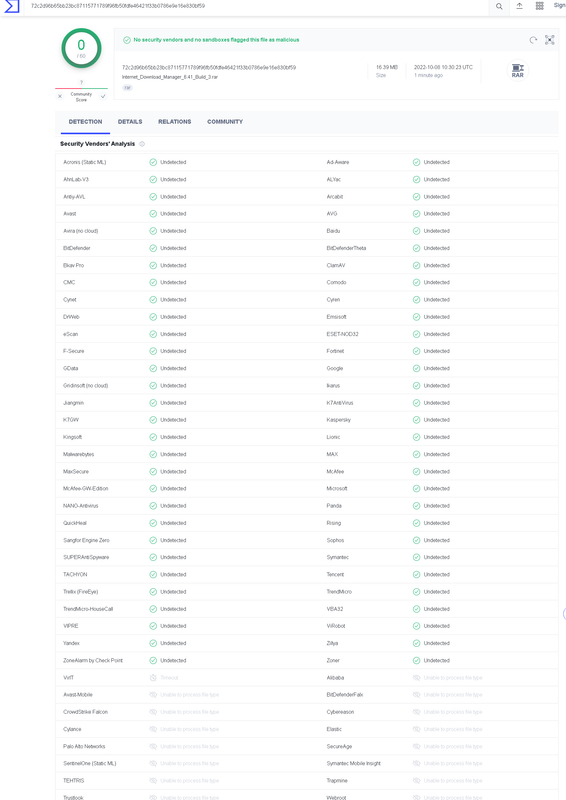Click the check icon in Avast row
Viewport: 566px width, 800px height.
point(153,214)
